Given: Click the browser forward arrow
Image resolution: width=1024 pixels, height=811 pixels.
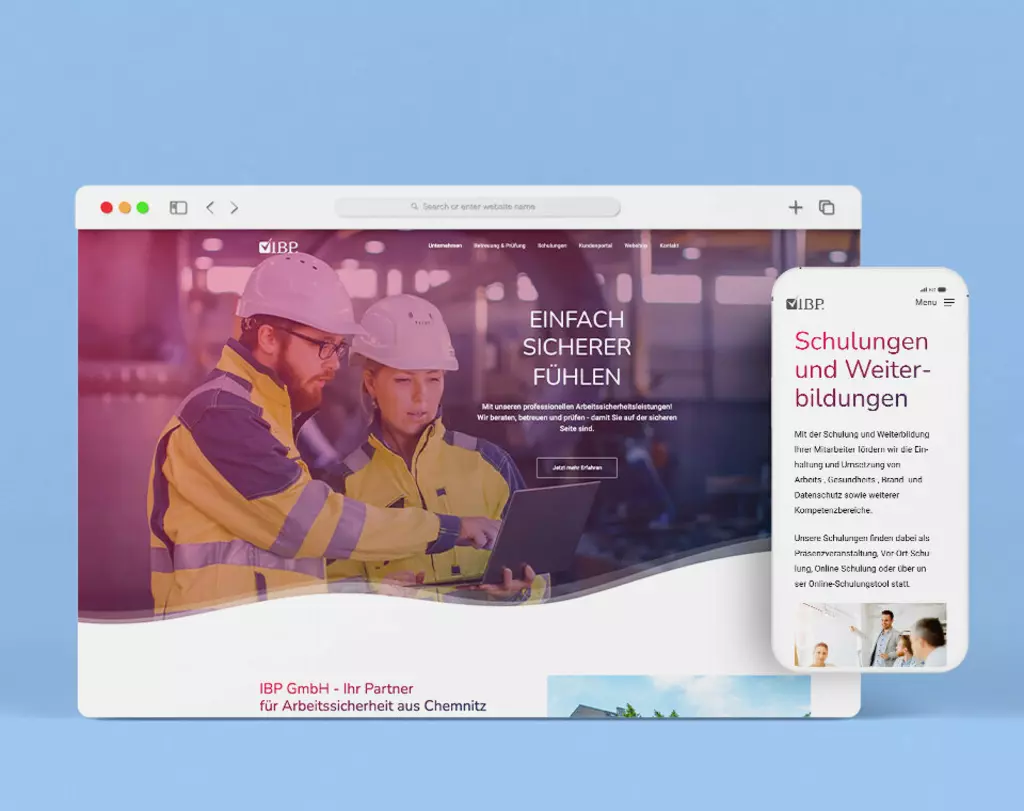Looking at the screenshot, I should point(235,208).
